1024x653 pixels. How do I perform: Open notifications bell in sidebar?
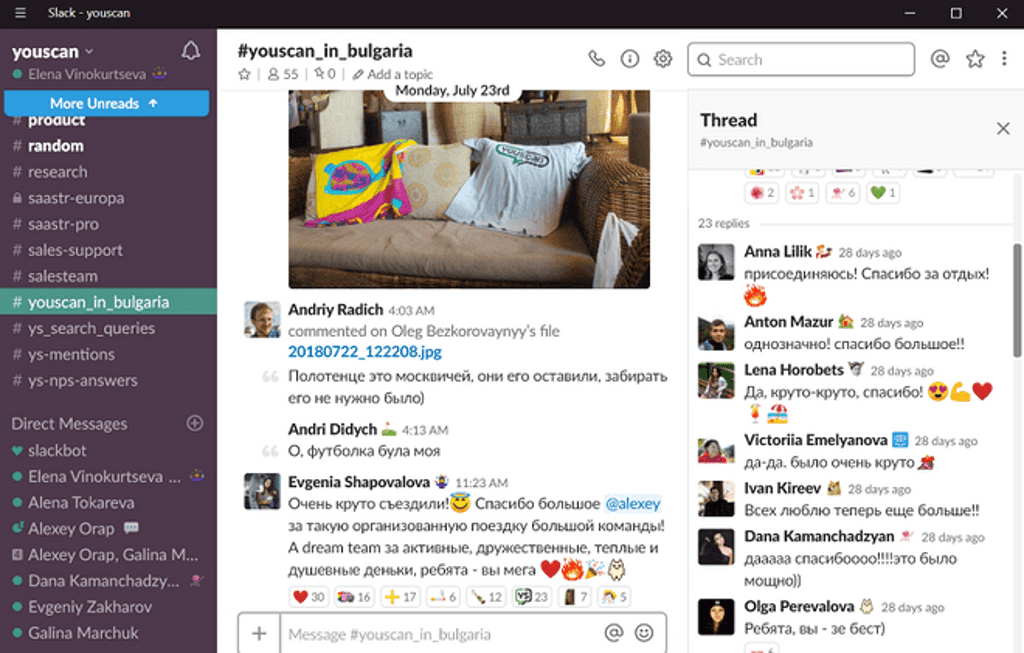[191, 51]
